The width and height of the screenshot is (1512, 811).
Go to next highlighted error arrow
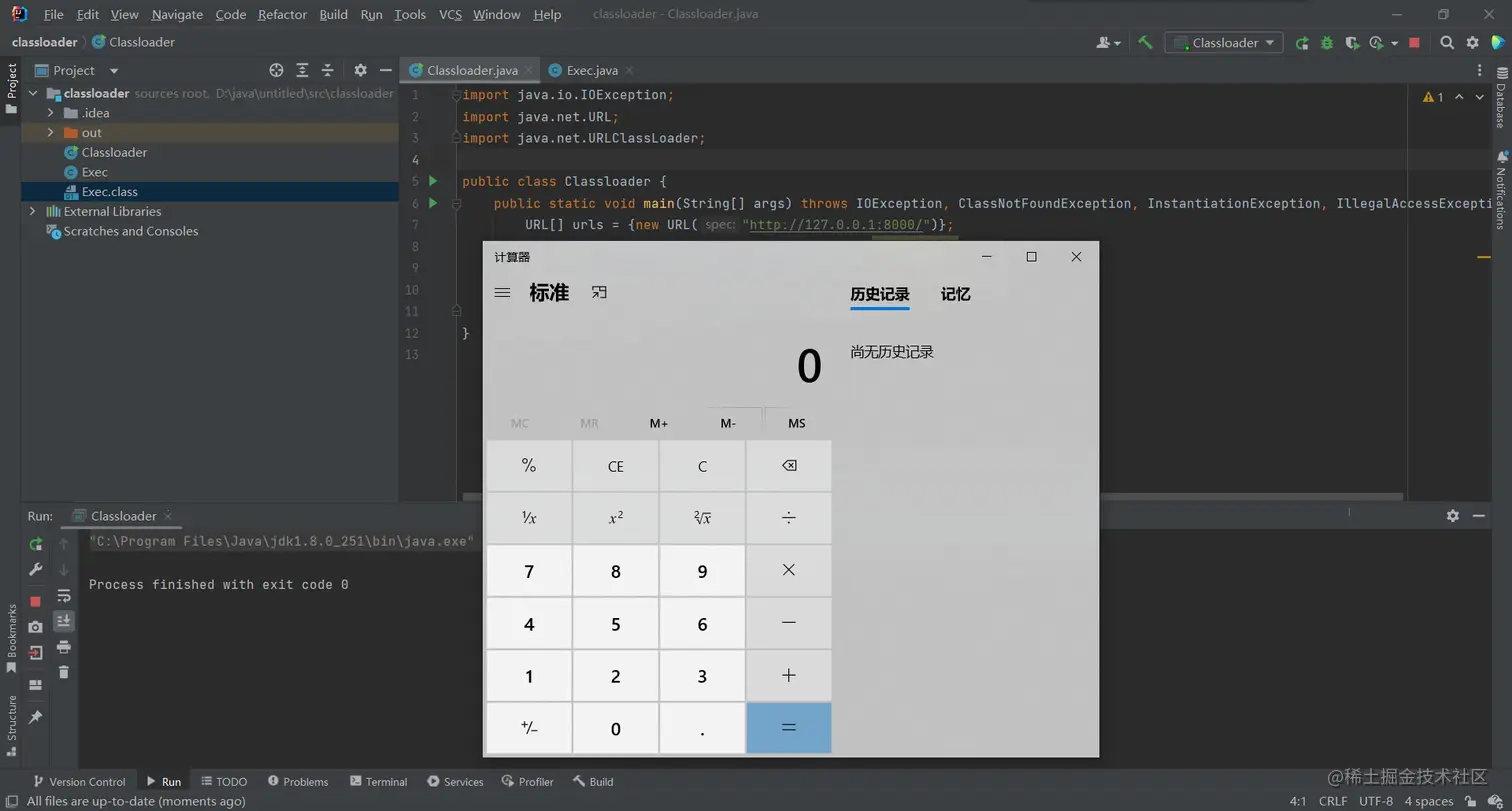click(x=1478, y=97)
